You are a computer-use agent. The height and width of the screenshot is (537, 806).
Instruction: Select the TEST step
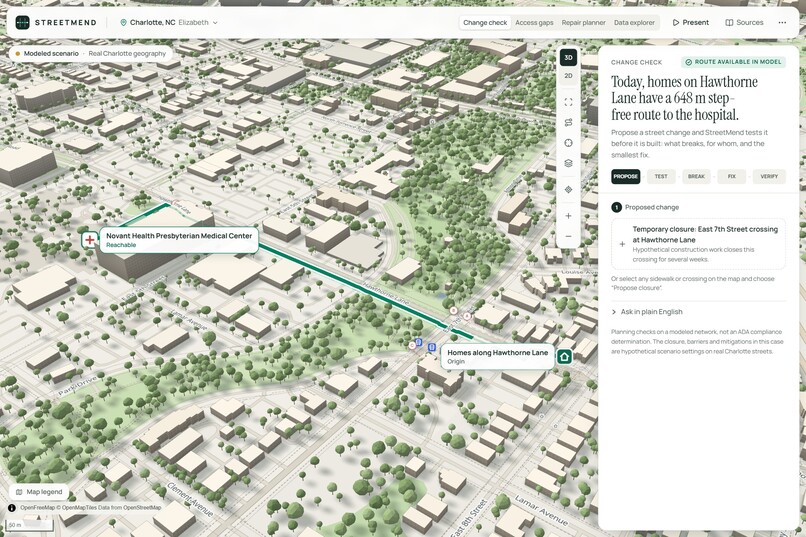tap(661, 176)
